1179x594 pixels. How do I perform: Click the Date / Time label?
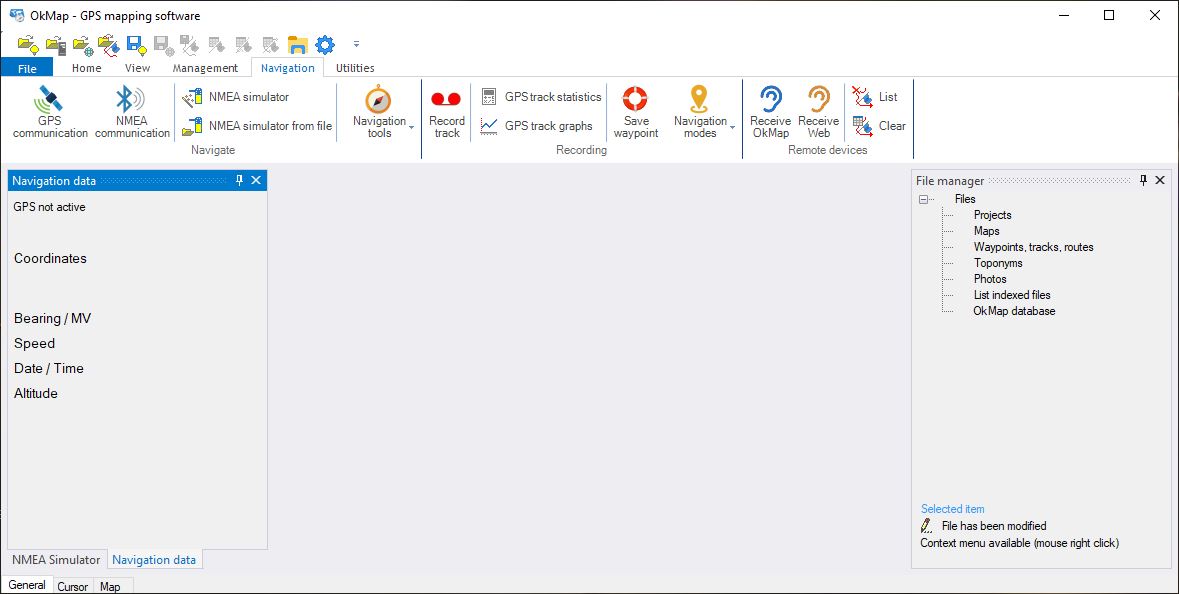click(x=49, y=368)
